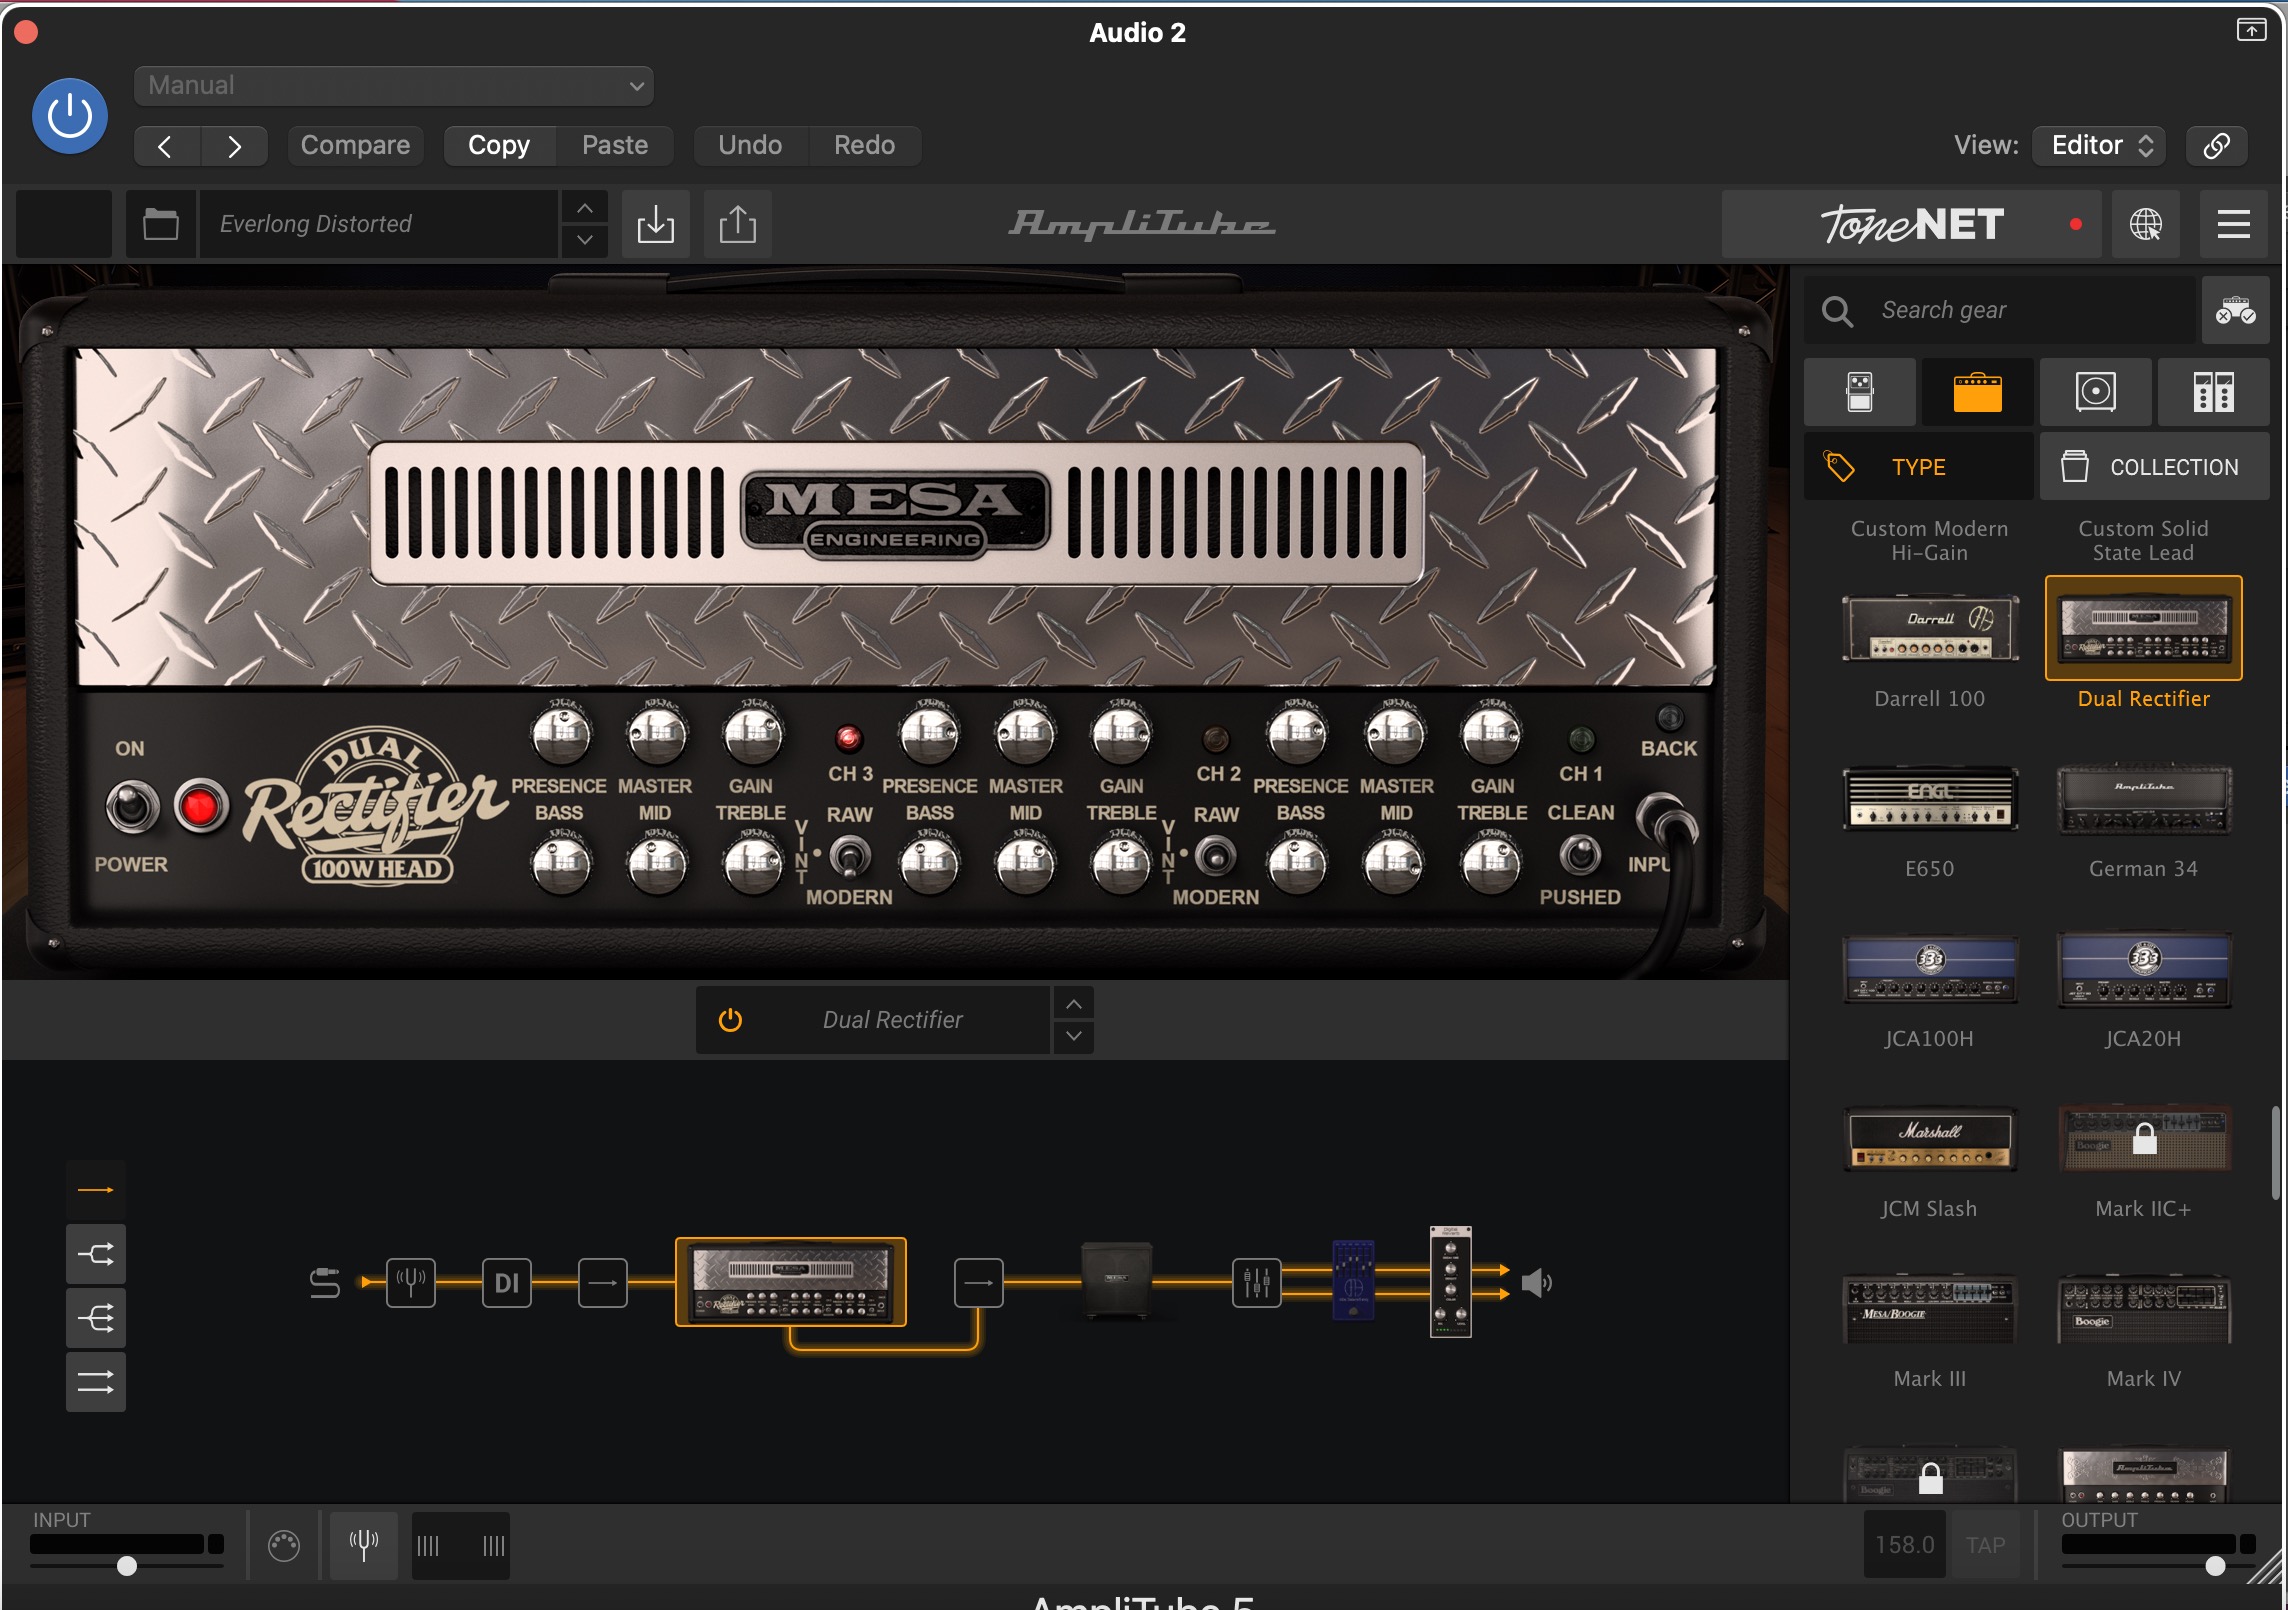Click the BACK panel button
Image resolution: width=2288 pixels, height=1610 pixels.
point(1669,718)
